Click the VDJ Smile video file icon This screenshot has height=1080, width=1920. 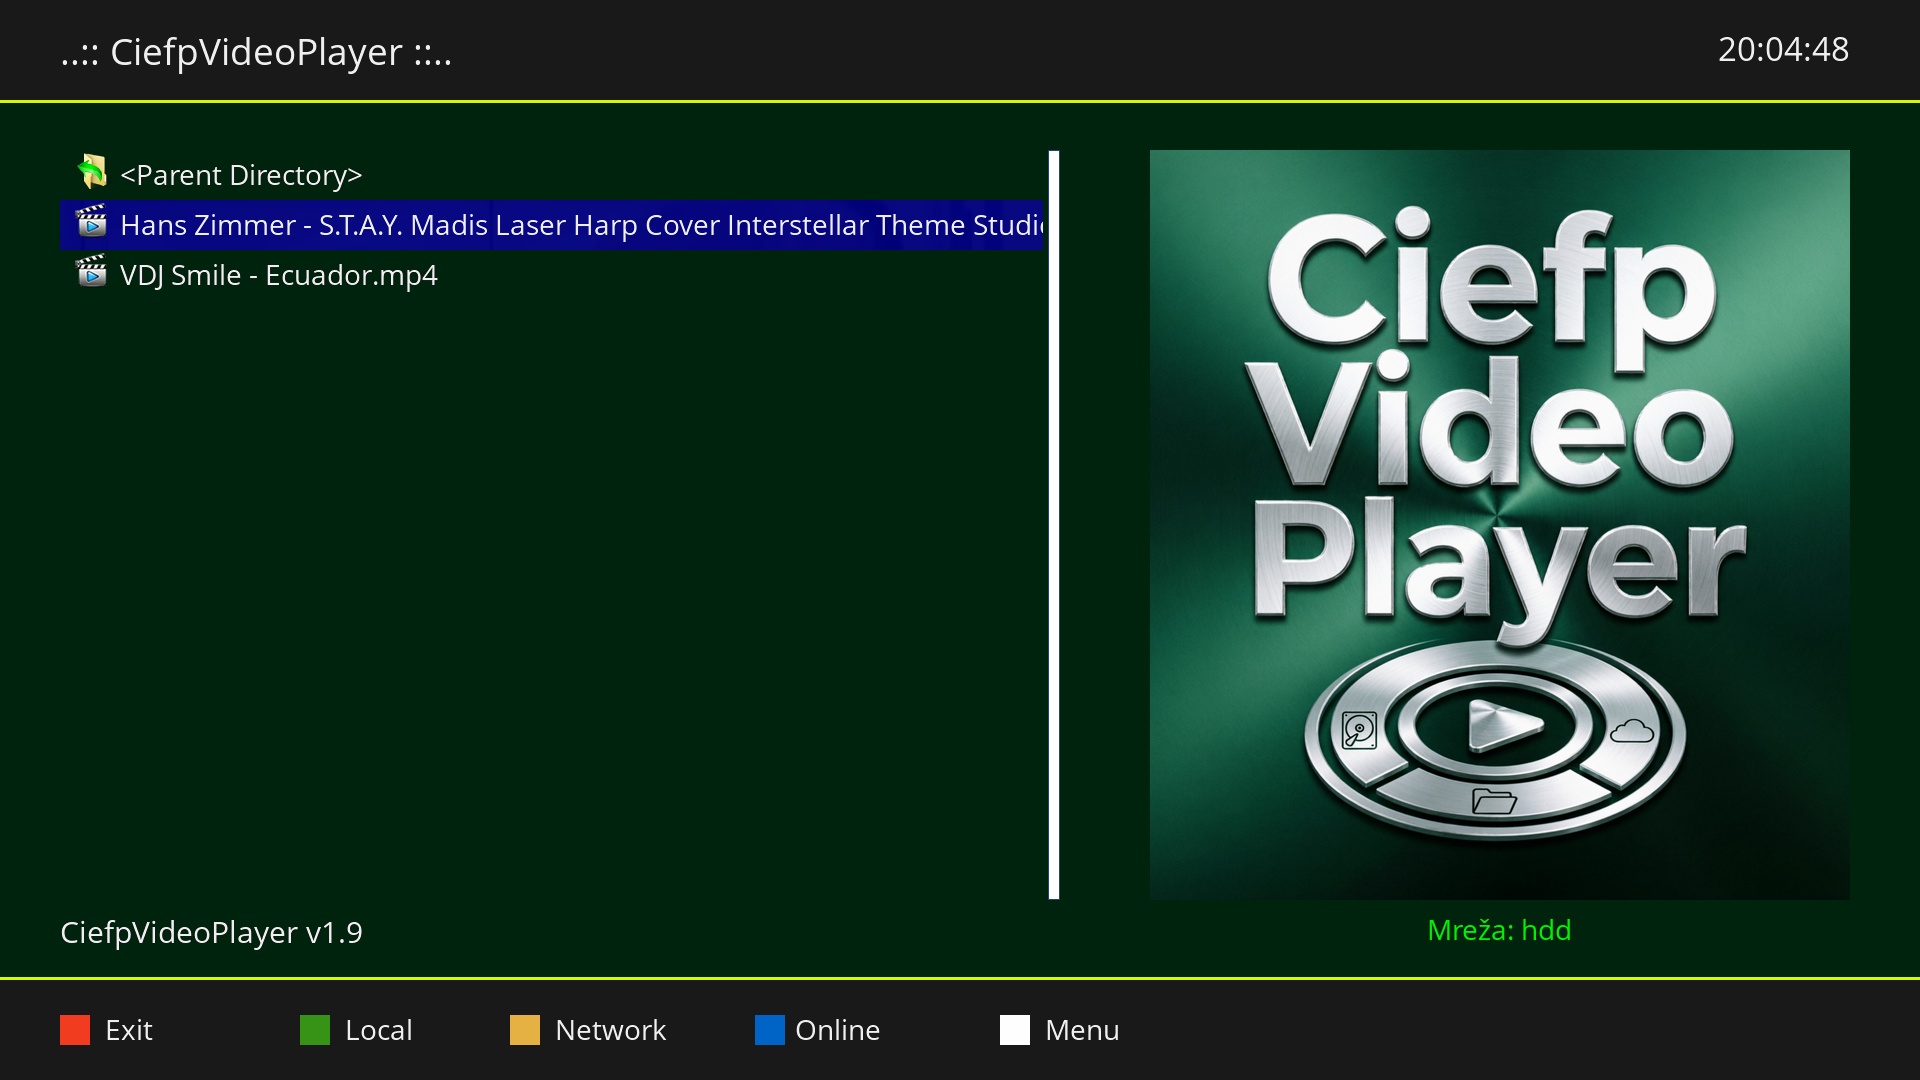tap(92, 272)
